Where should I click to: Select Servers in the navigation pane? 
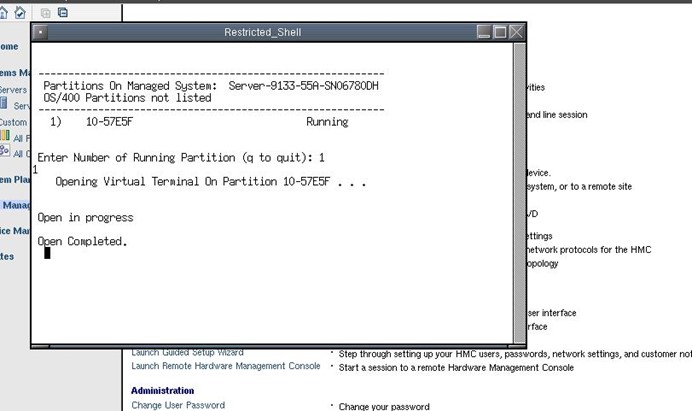[x=13, y=90]
